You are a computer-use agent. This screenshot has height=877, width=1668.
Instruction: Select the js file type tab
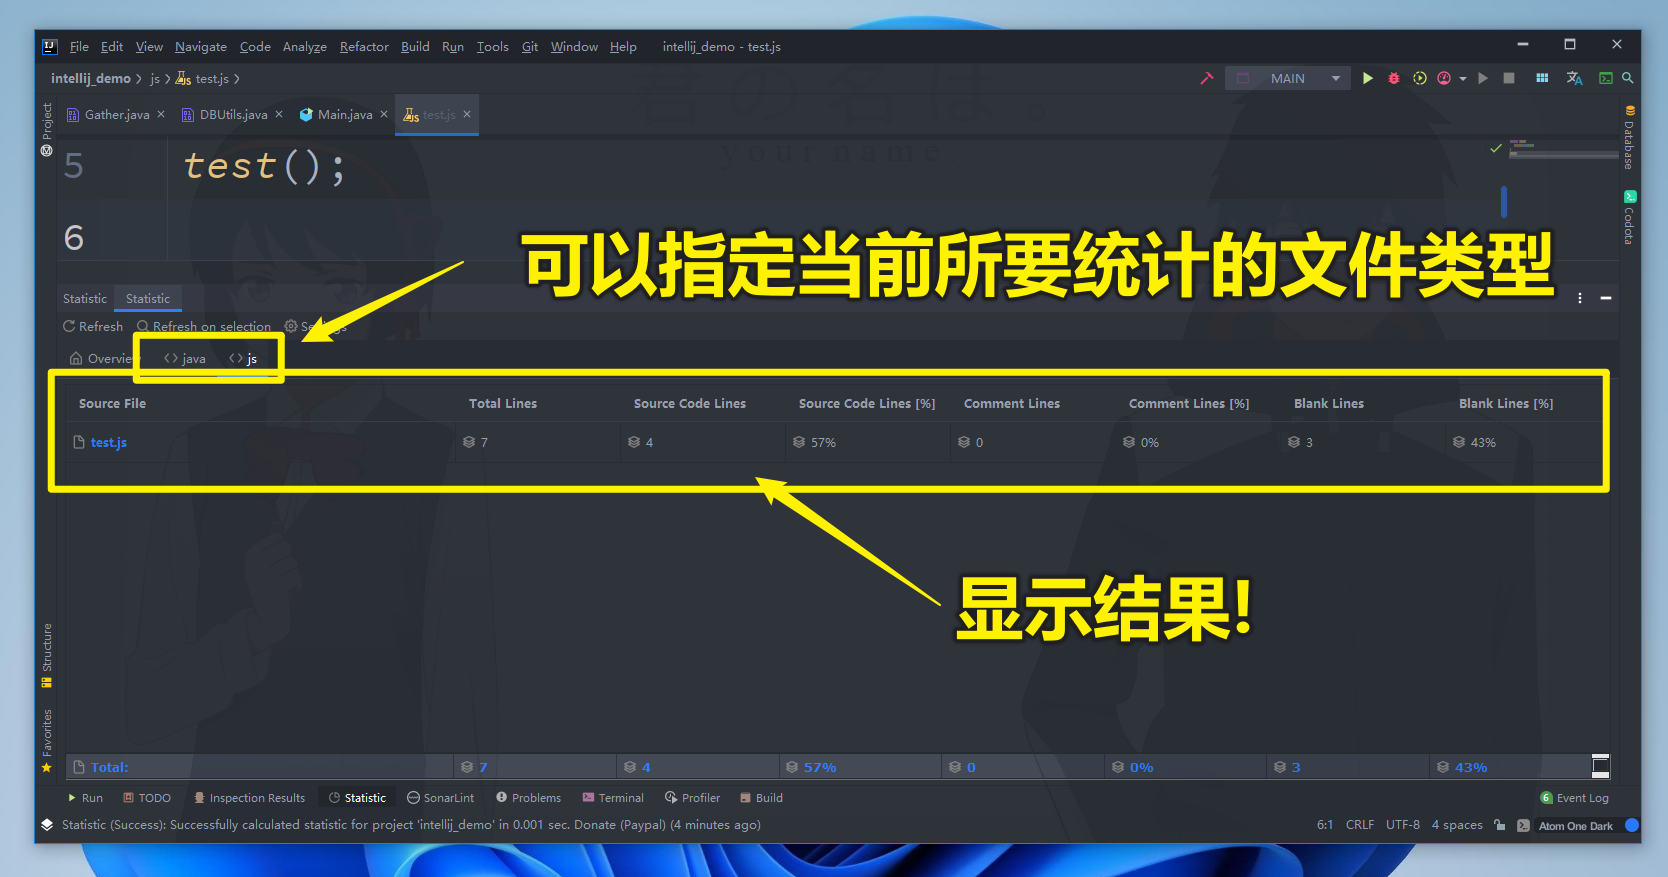243,359
